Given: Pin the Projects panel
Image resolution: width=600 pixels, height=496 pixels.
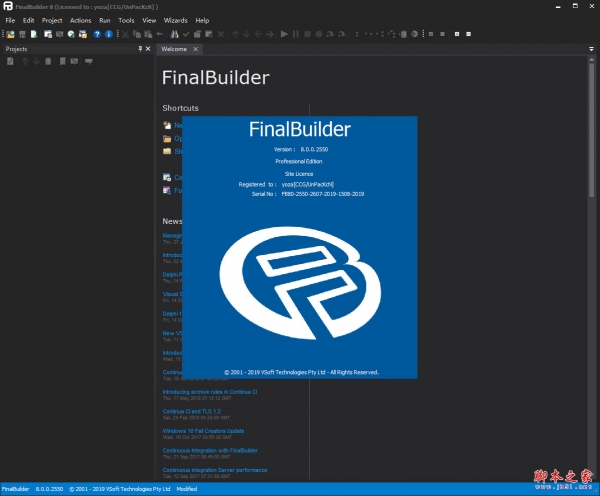Looking at the screenshot, I should coord(140,49).
